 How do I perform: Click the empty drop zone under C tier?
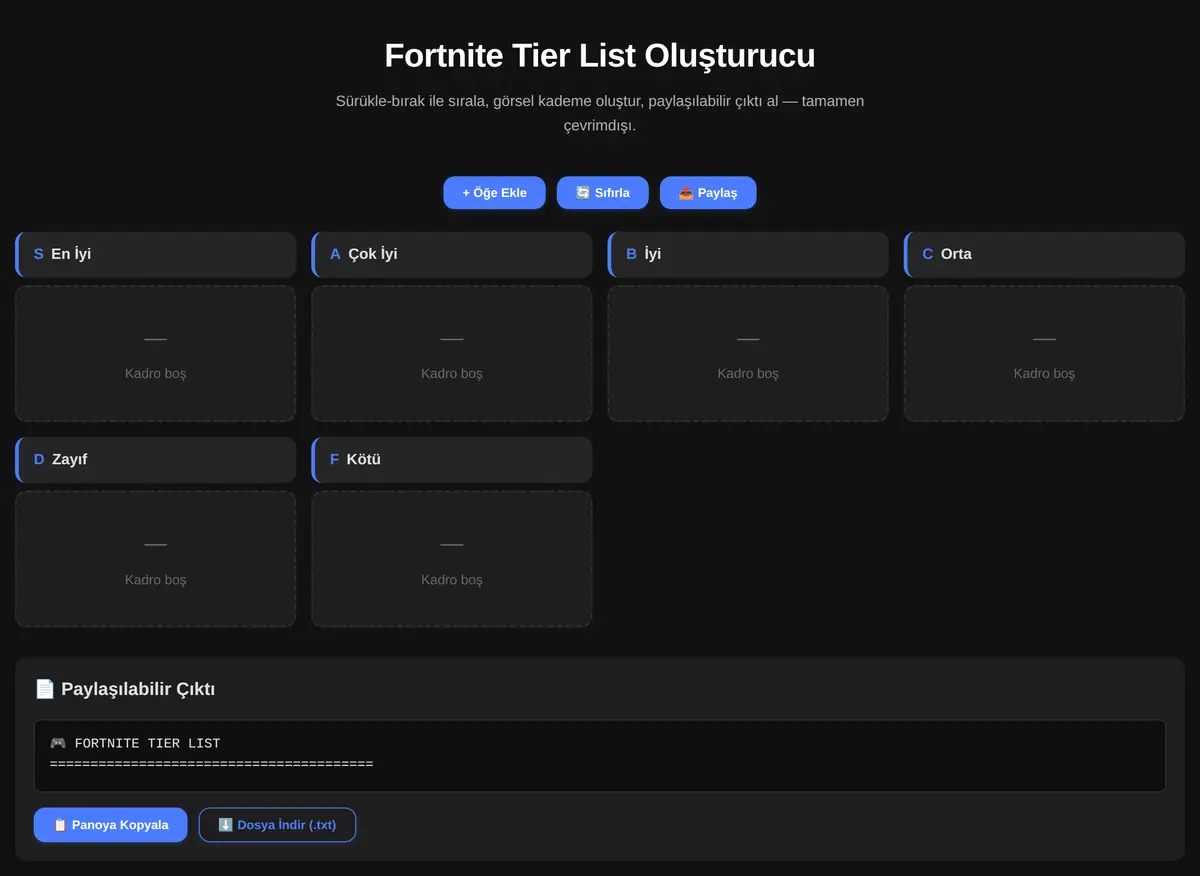[x=1044, y=354]
